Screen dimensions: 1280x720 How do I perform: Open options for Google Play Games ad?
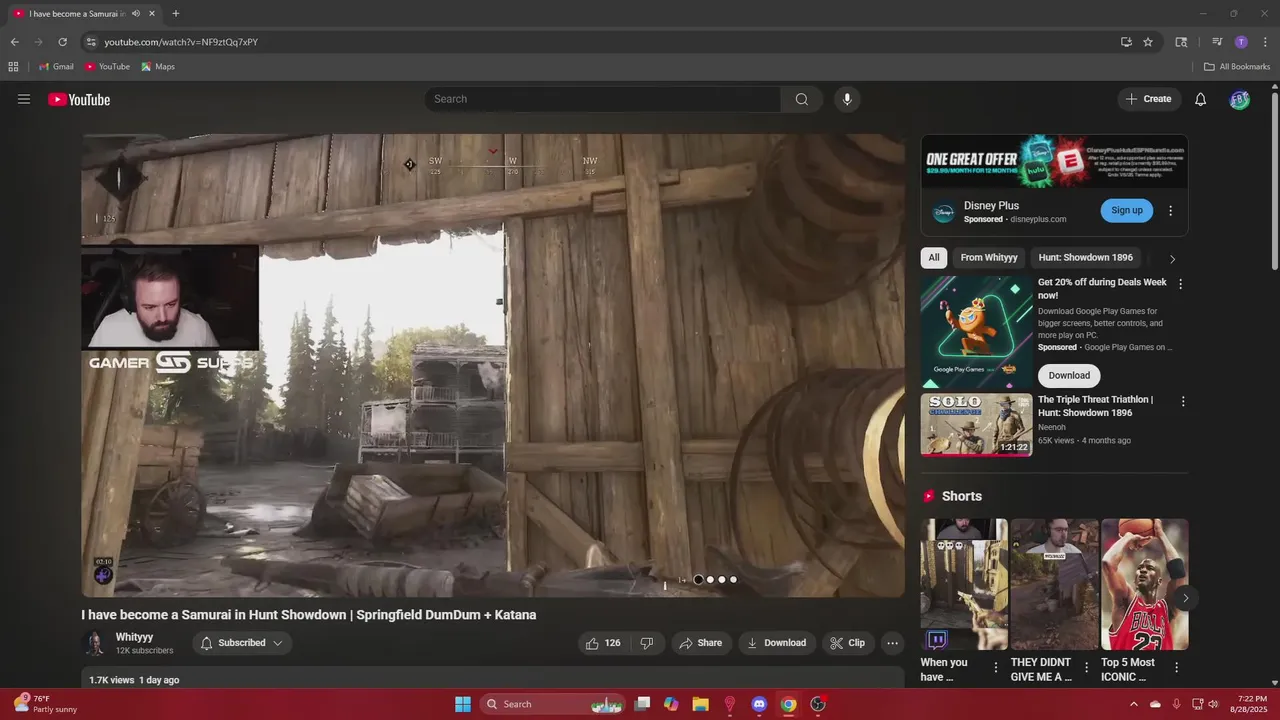tap(1180, 284)
